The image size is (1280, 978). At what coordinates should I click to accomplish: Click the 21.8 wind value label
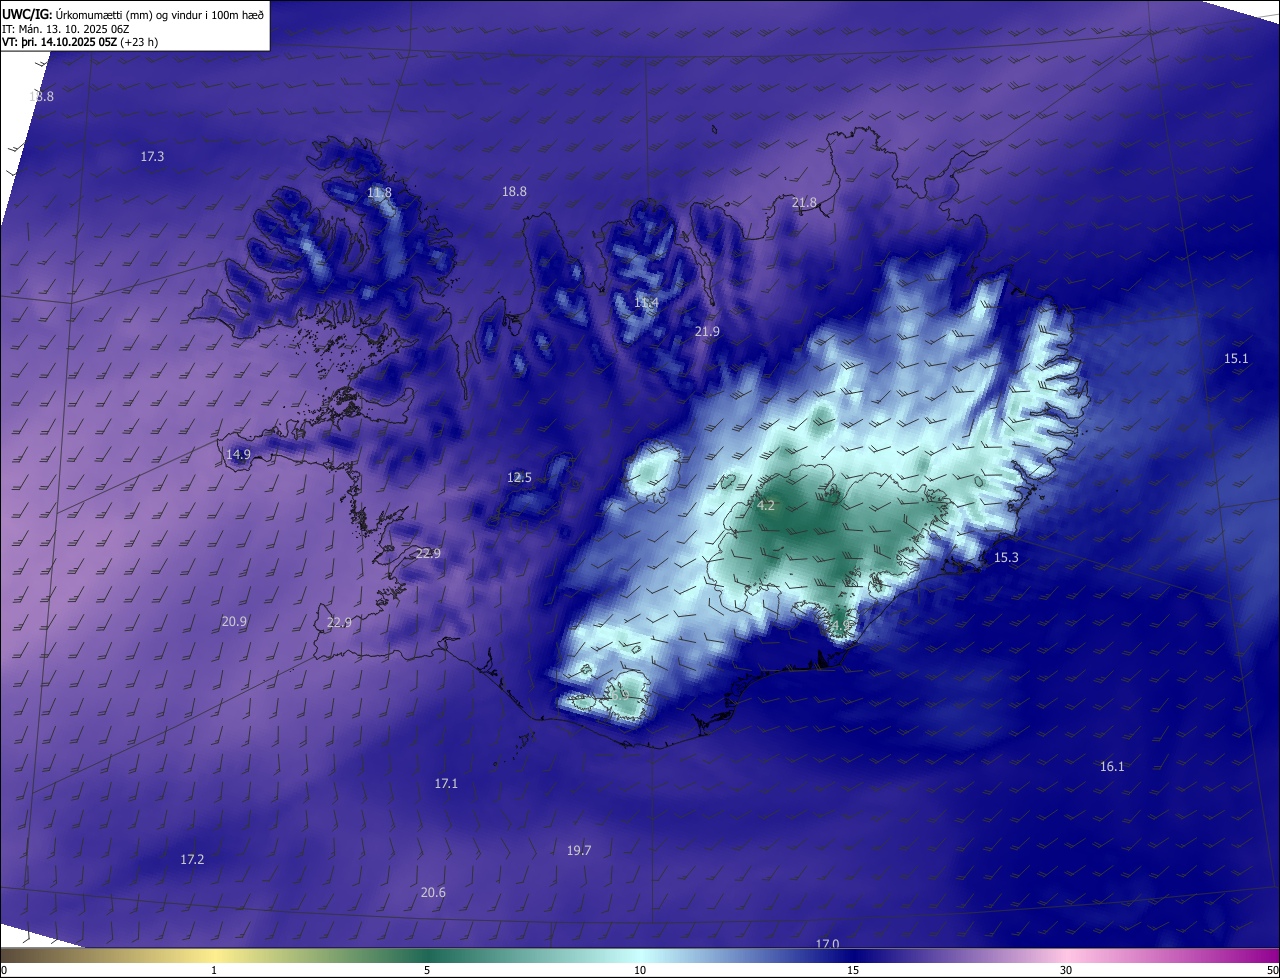pyautogui.click(x=804, y=203)
